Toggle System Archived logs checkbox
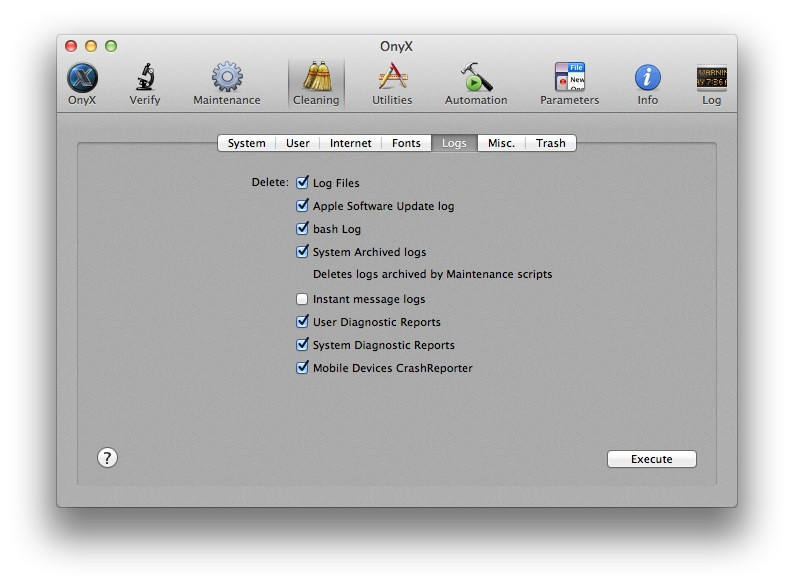This screenshot has height=586, width=794. point(302,251)
